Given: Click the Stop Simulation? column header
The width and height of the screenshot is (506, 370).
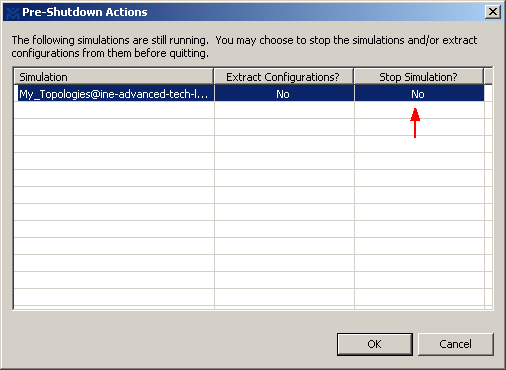Looking at the screenshot, I should pyautogui.click(x=418, y=77).
